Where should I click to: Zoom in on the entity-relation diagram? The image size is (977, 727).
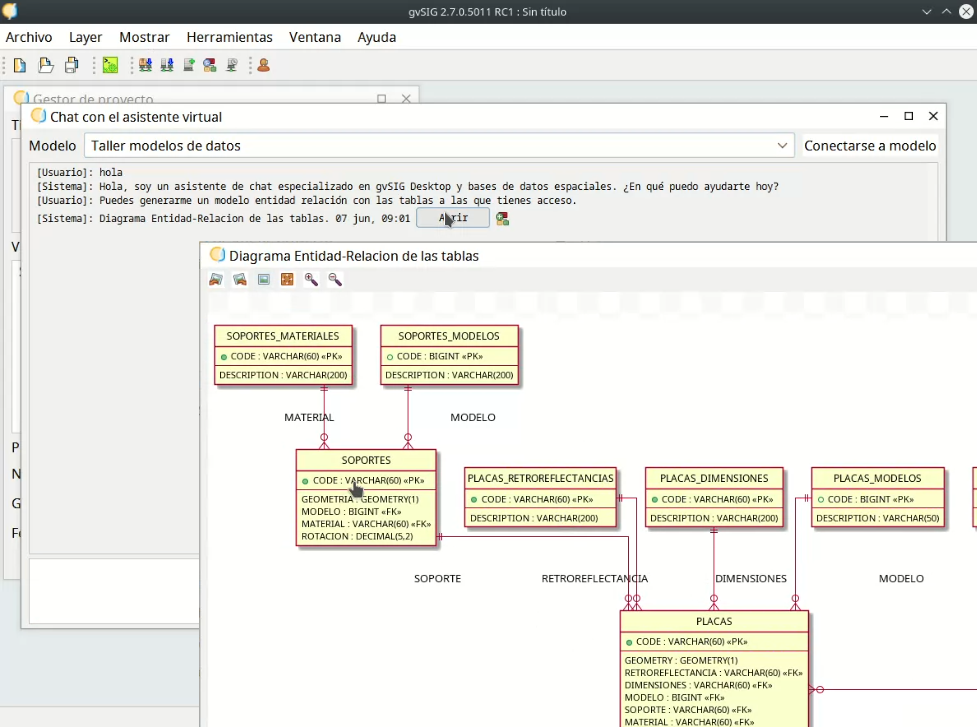[x=311, y=280]
